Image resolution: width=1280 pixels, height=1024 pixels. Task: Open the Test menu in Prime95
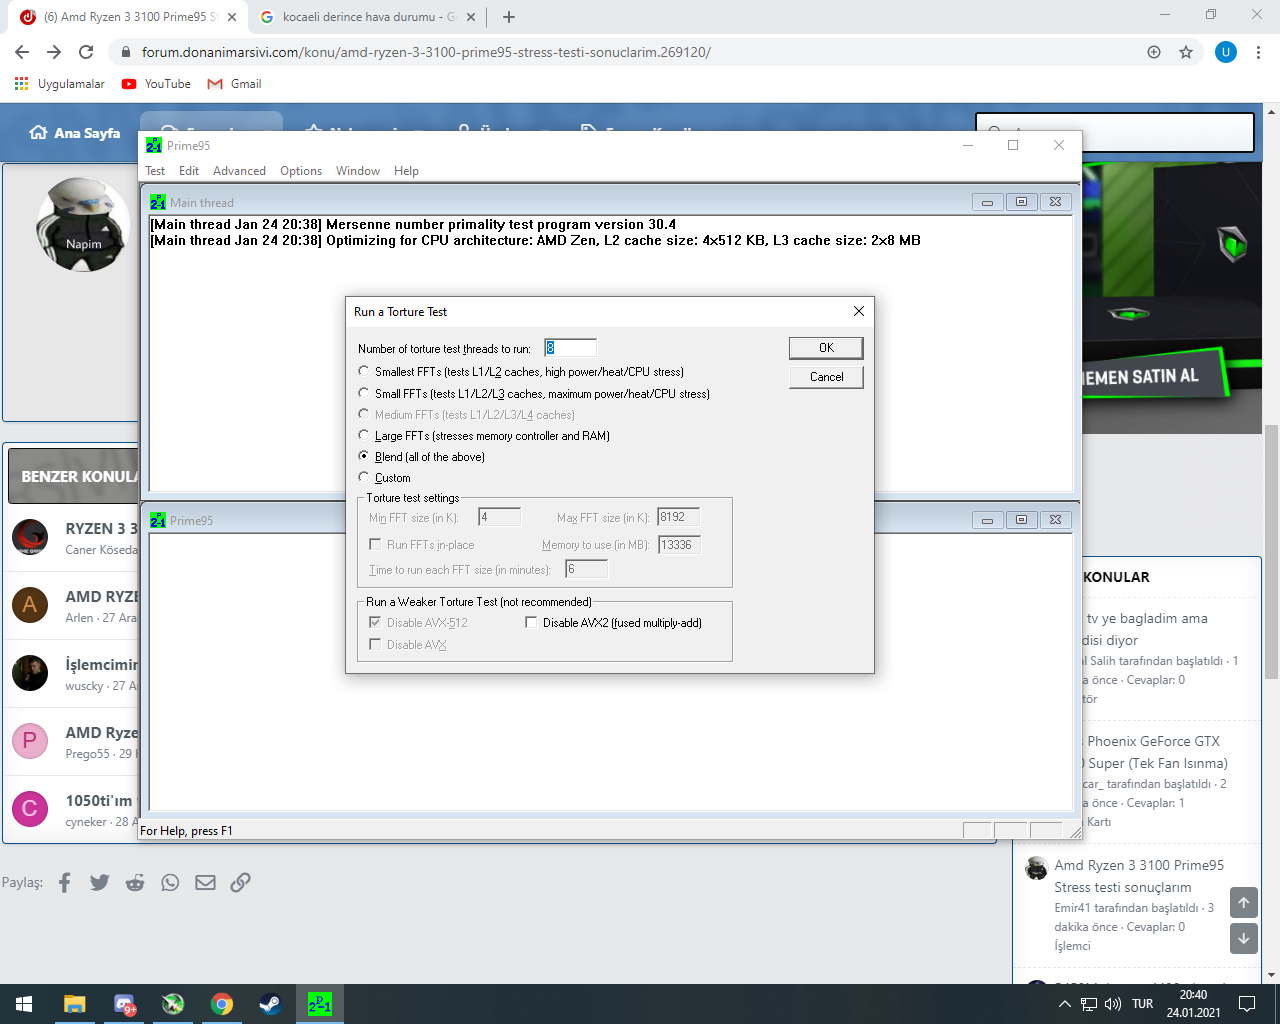point(155,171)
